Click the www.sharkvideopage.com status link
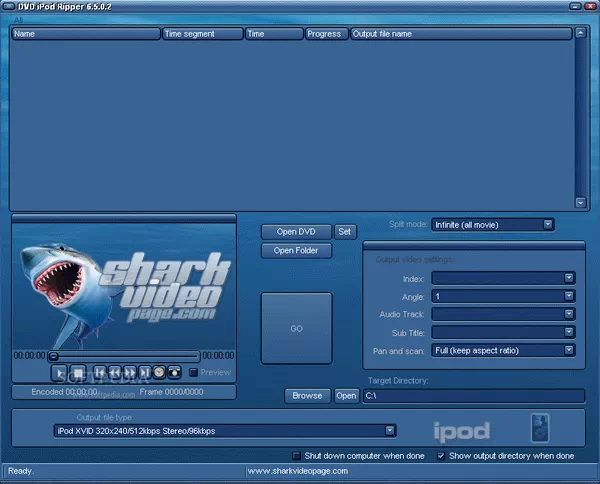This screenshot has width=600, height=484. point(298,471)
